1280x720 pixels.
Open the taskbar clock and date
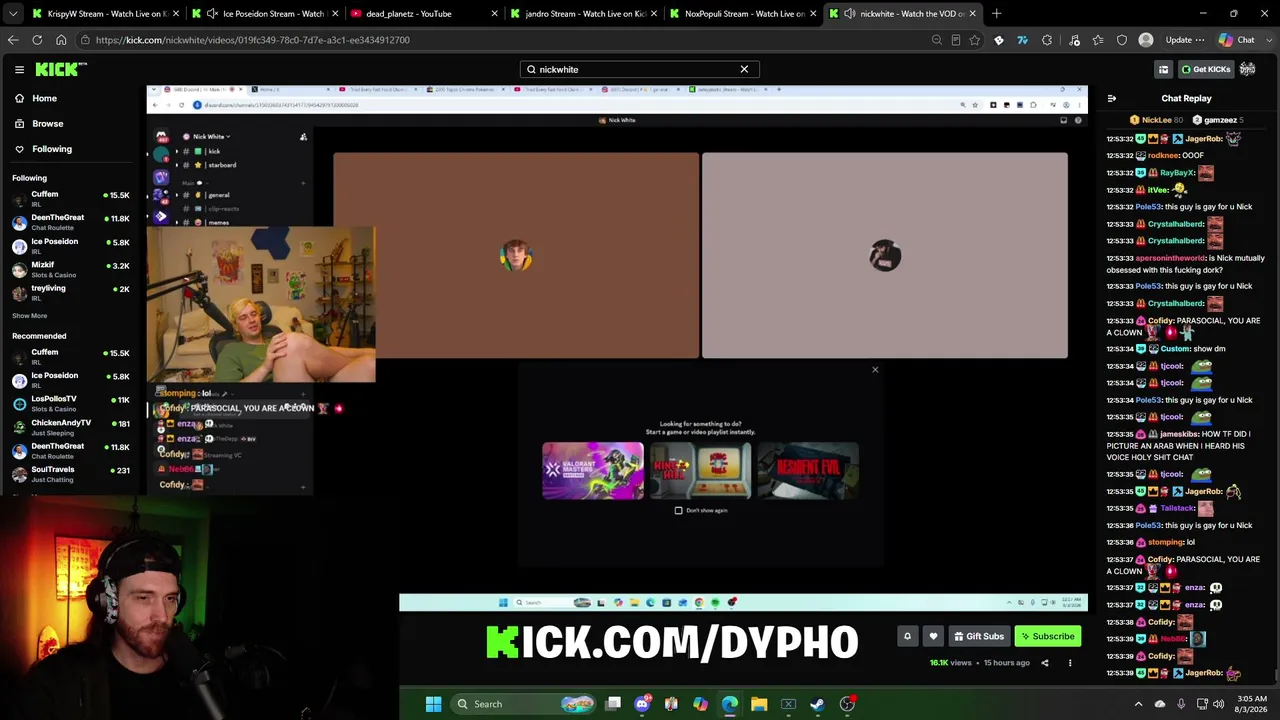[1252, 704]
